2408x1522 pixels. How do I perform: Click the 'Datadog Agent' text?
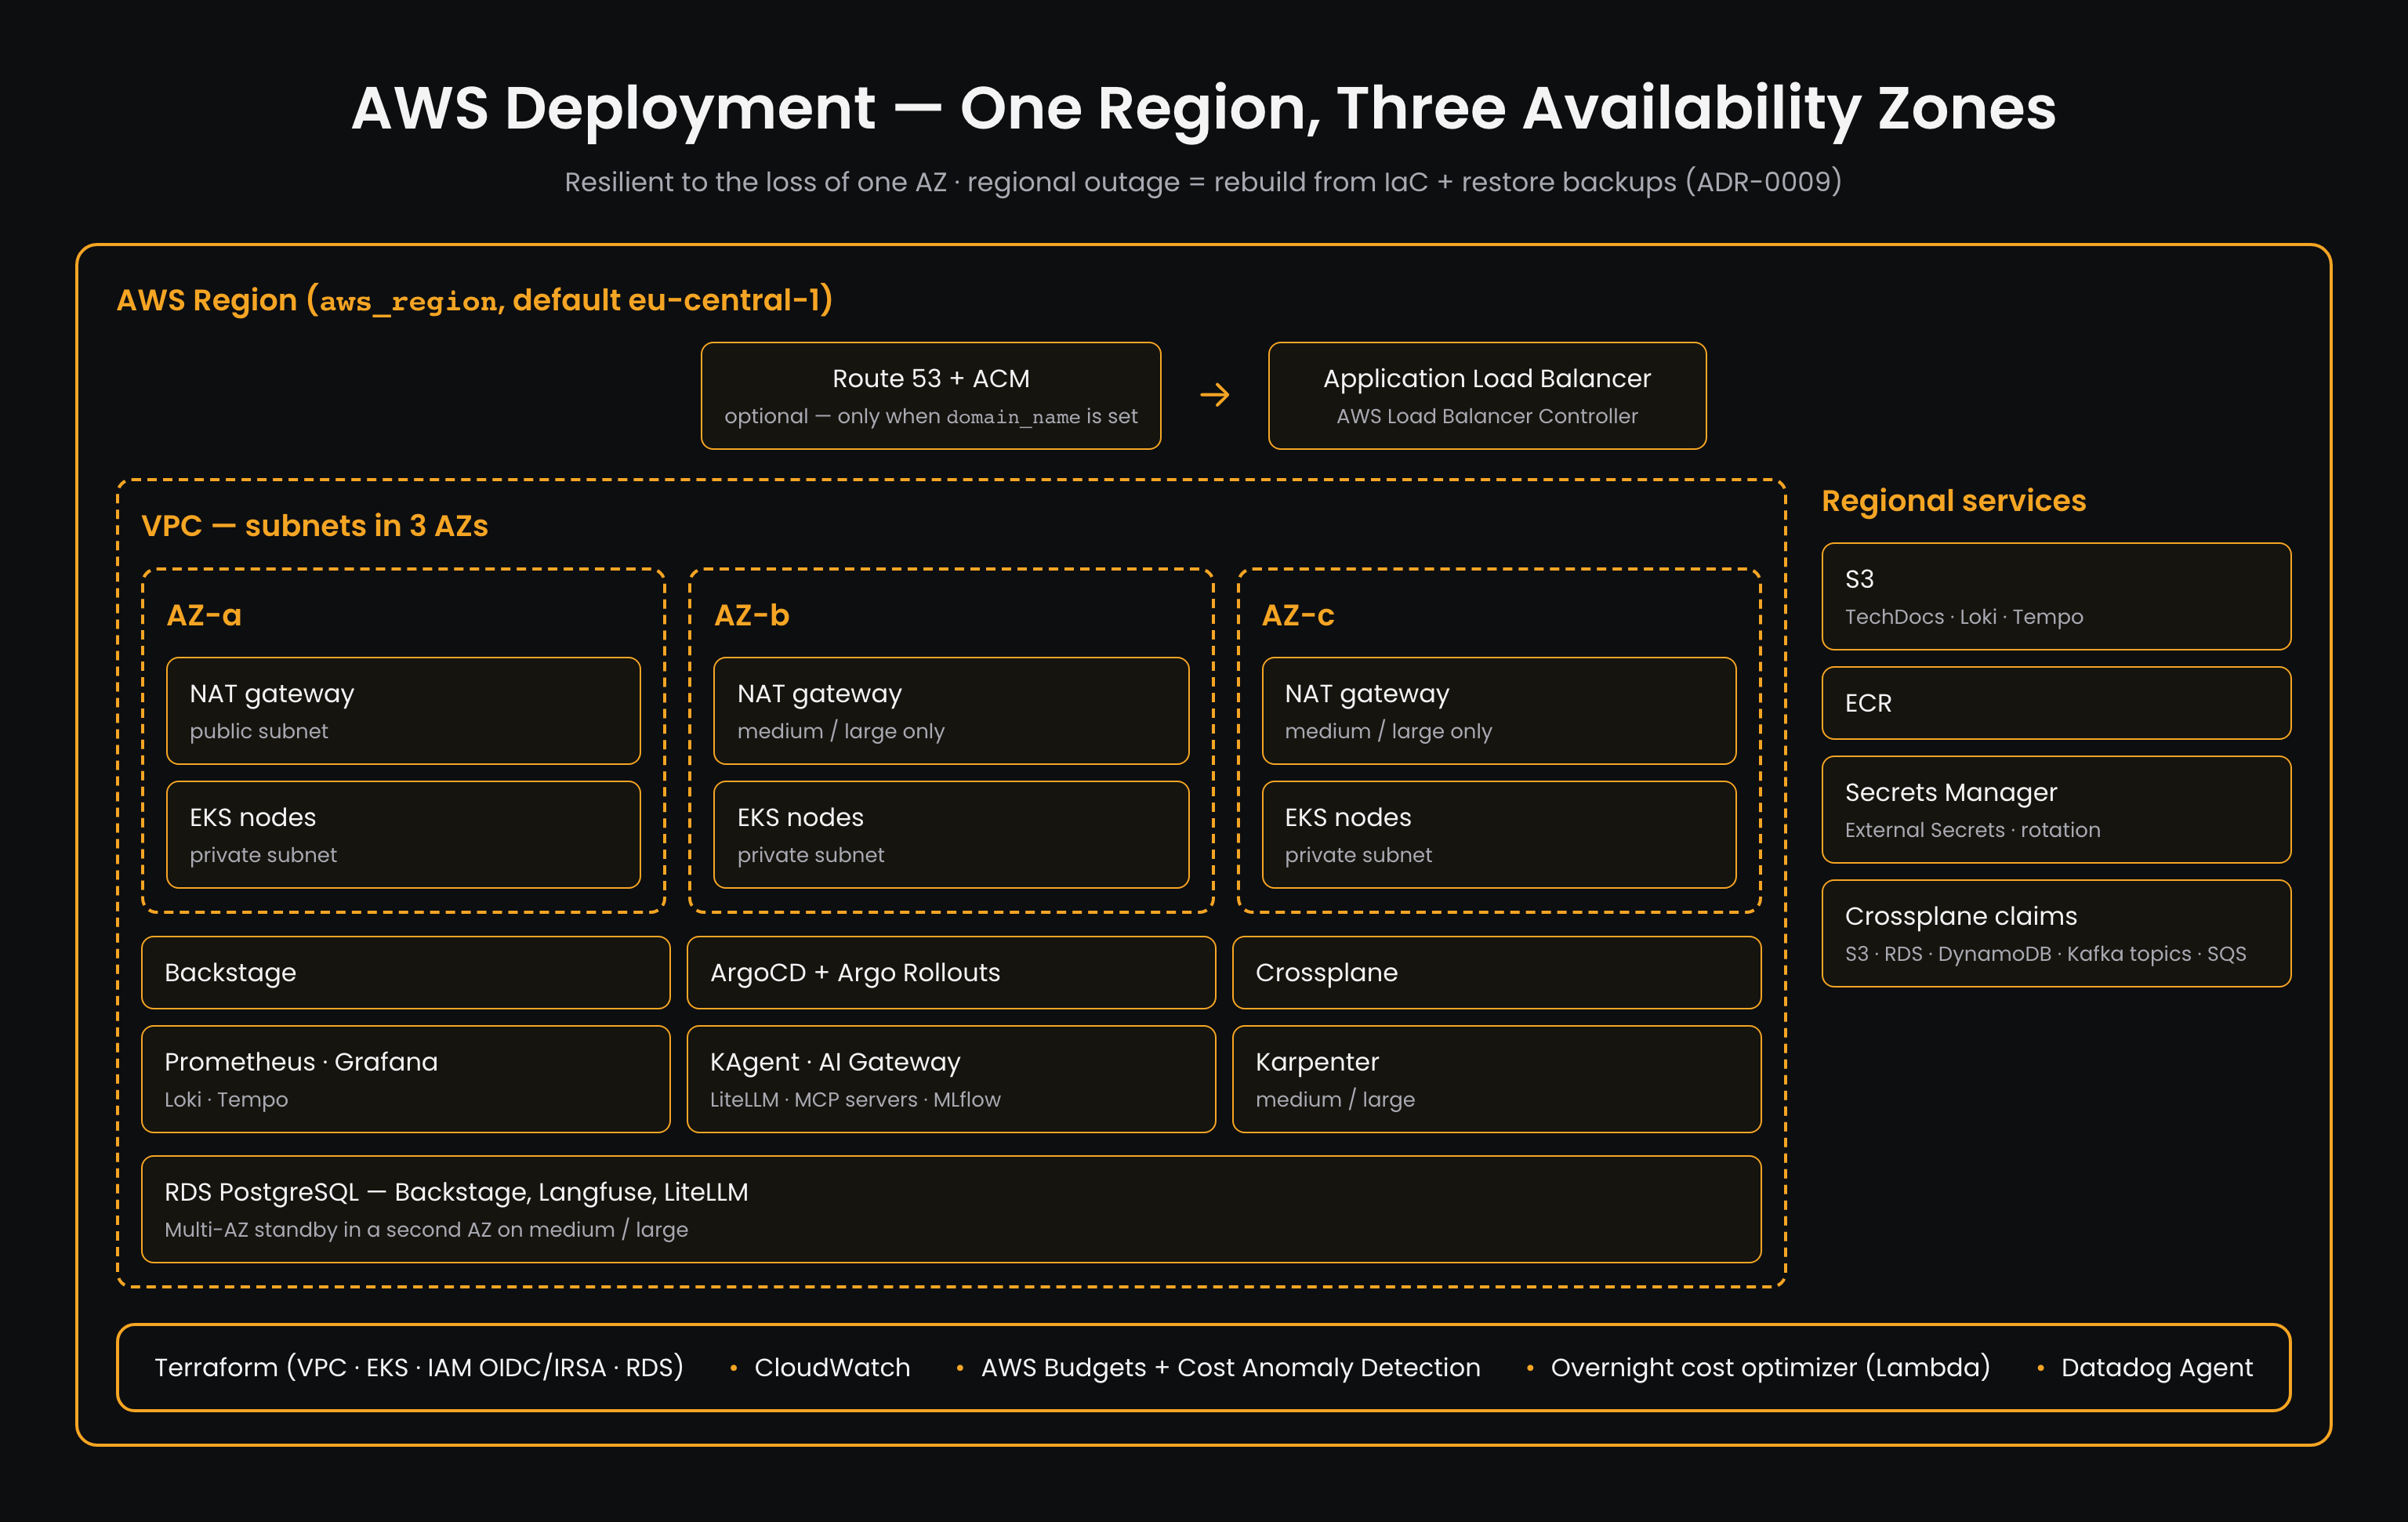2157,1368
